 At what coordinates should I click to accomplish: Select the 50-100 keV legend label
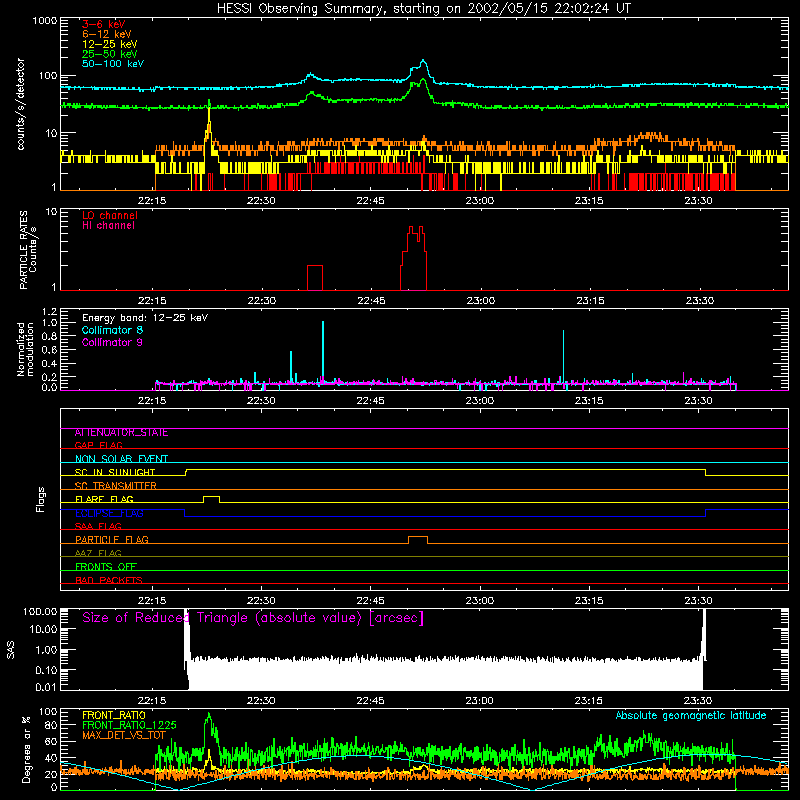(x=113, y=64)
